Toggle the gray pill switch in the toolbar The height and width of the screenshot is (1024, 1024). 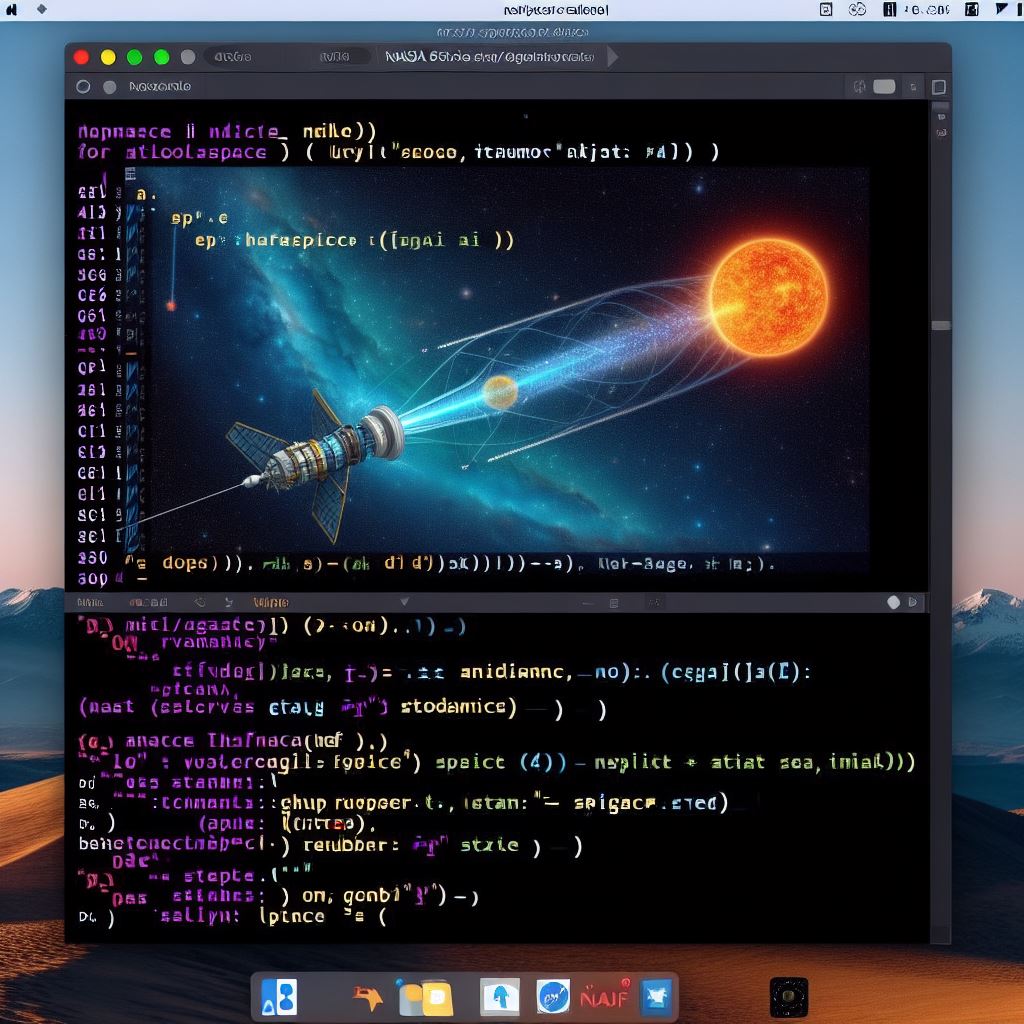click(x=884, y=87)
